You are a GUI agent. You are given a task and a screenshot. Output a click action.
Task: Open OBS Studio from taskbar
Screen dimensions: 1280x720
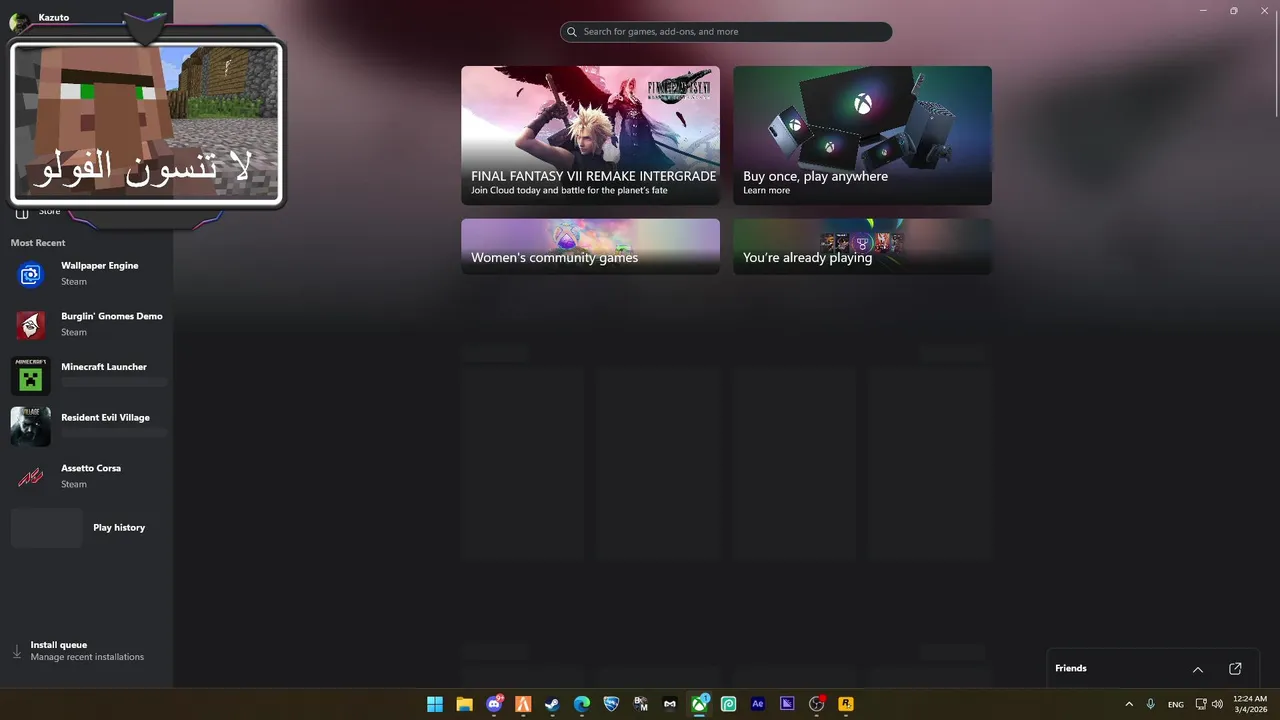(816, 704)
